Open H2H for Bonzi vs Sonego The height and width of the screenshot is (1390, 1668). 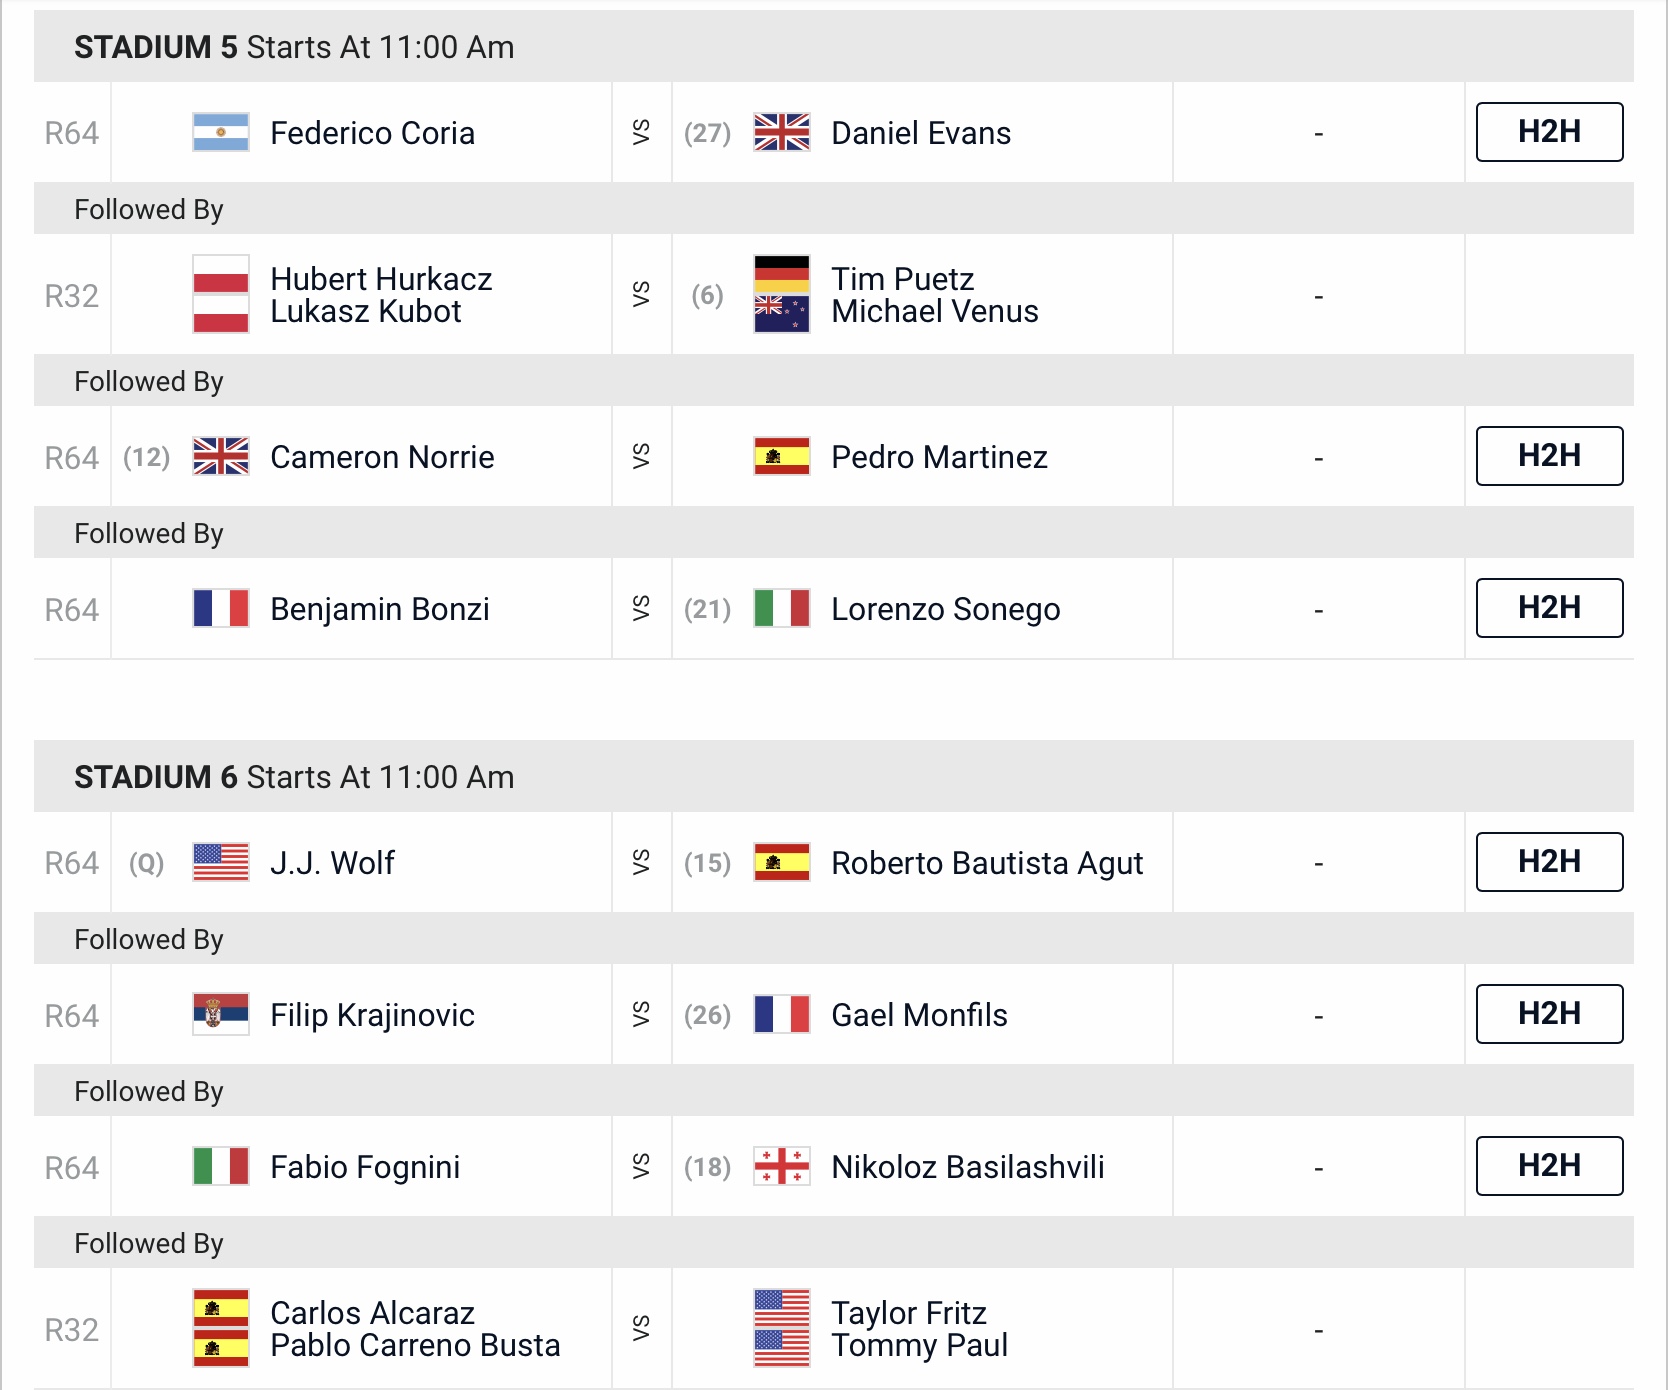pos(1549,608)
